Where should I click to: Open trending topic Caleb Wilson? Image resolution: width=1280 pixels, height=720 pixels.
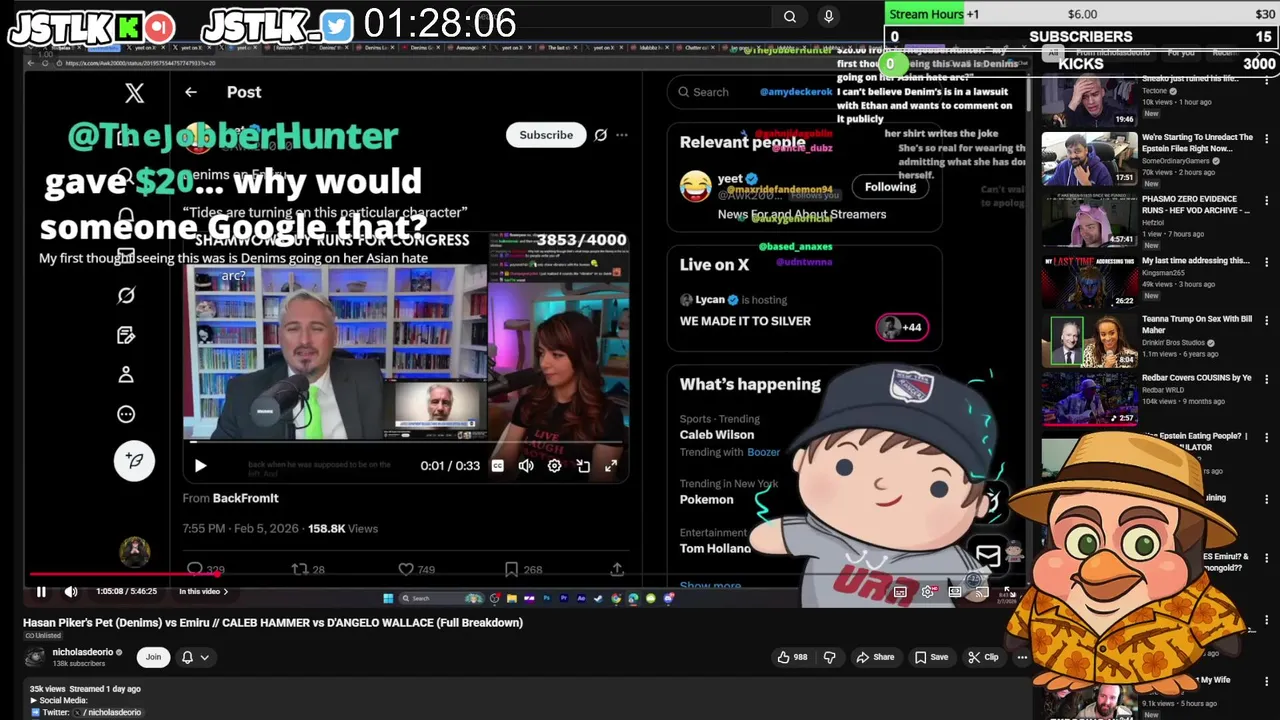pos(717,435)
